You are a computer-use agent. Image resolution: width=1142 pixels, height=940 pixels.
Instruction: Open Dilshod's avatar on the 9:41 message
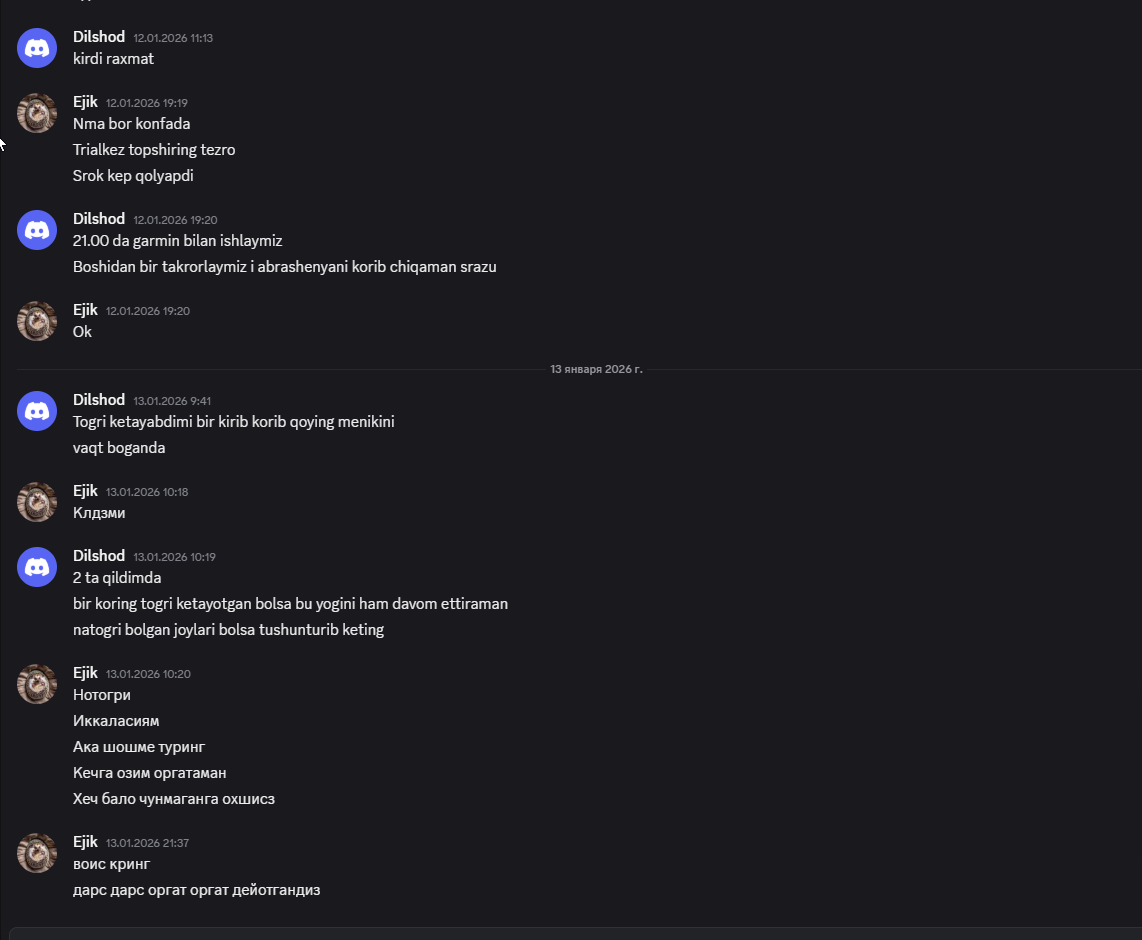coord(37,411)
